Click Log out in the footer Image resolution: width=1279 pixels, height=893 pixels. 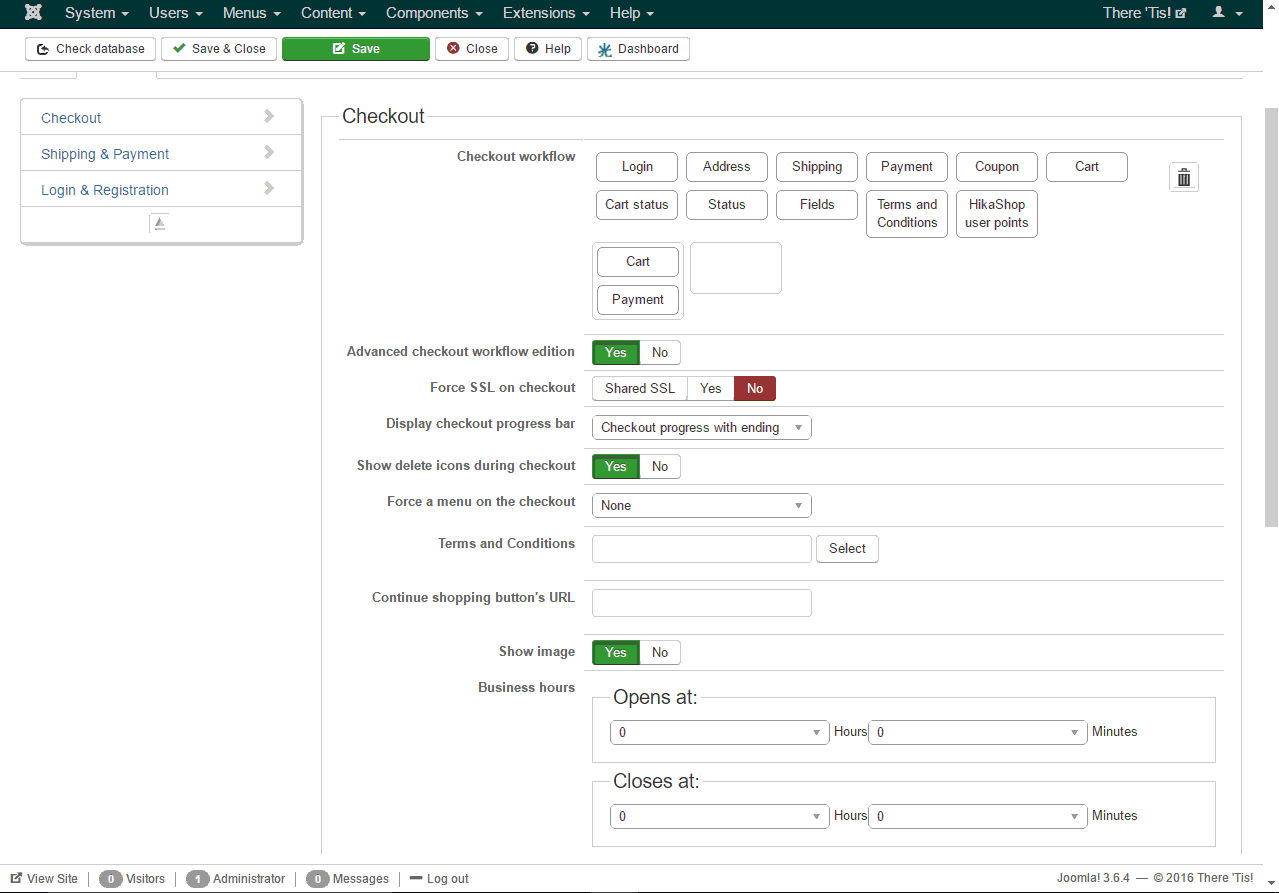click(439, 878)
